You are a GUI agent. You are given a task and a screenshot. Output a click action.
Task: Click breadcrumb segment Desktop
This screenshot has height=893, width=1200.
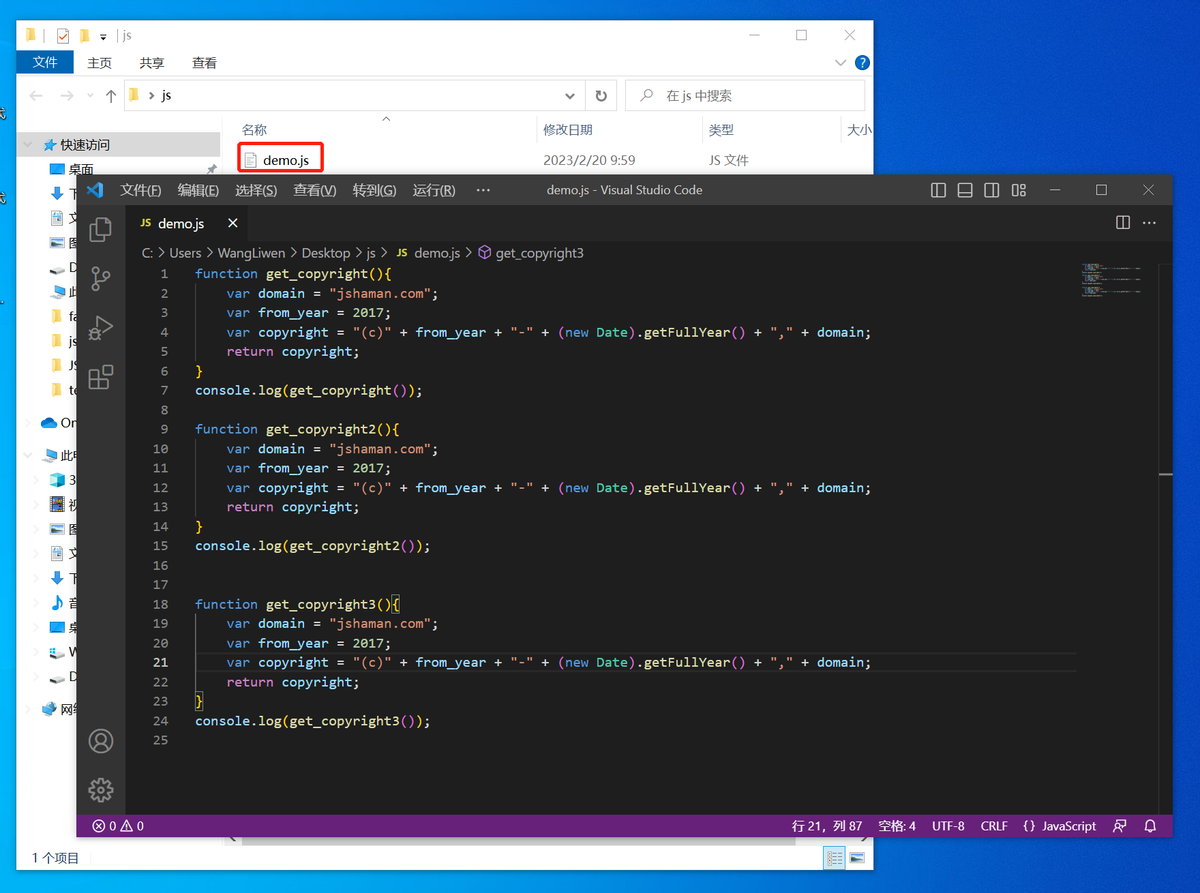pyautogui.click(x=326, y=253)
